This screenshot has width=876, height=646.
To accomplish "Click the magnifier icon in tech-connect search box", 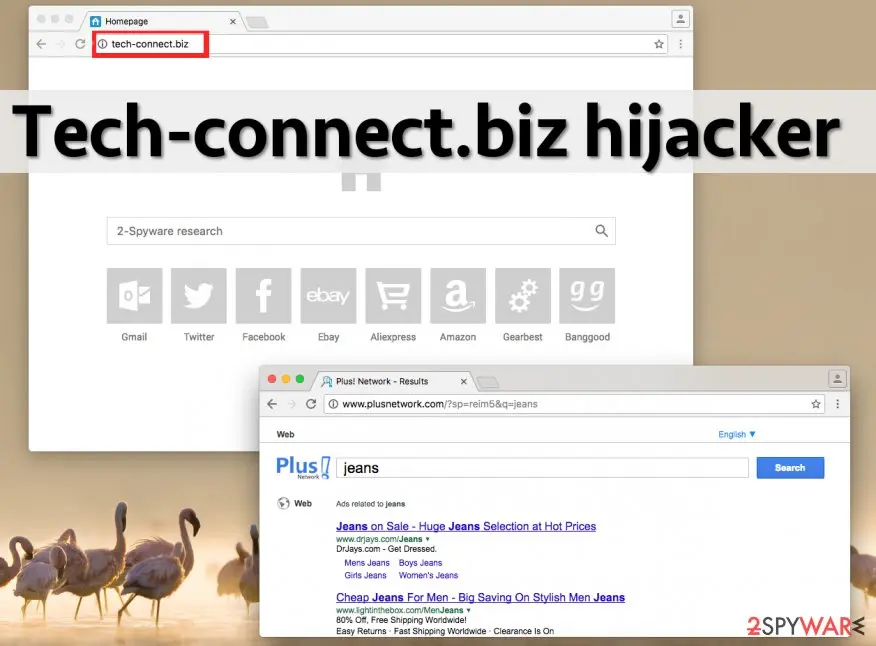I will click(x=601, y=231).
